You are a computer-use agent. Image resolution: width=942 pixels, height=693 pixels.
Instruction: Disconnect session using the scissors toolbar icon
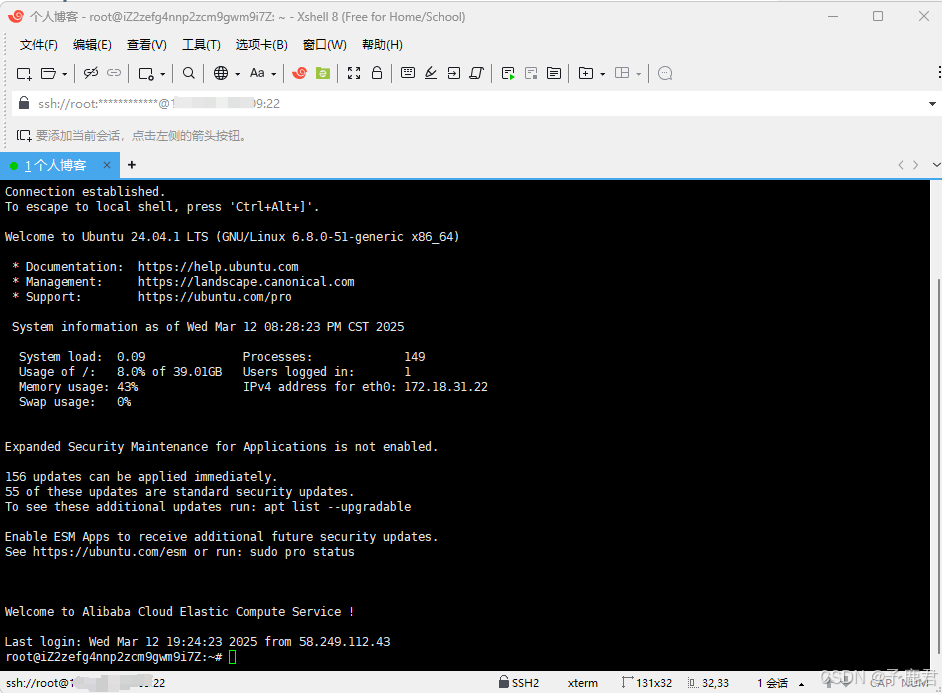tap(90, 73)
